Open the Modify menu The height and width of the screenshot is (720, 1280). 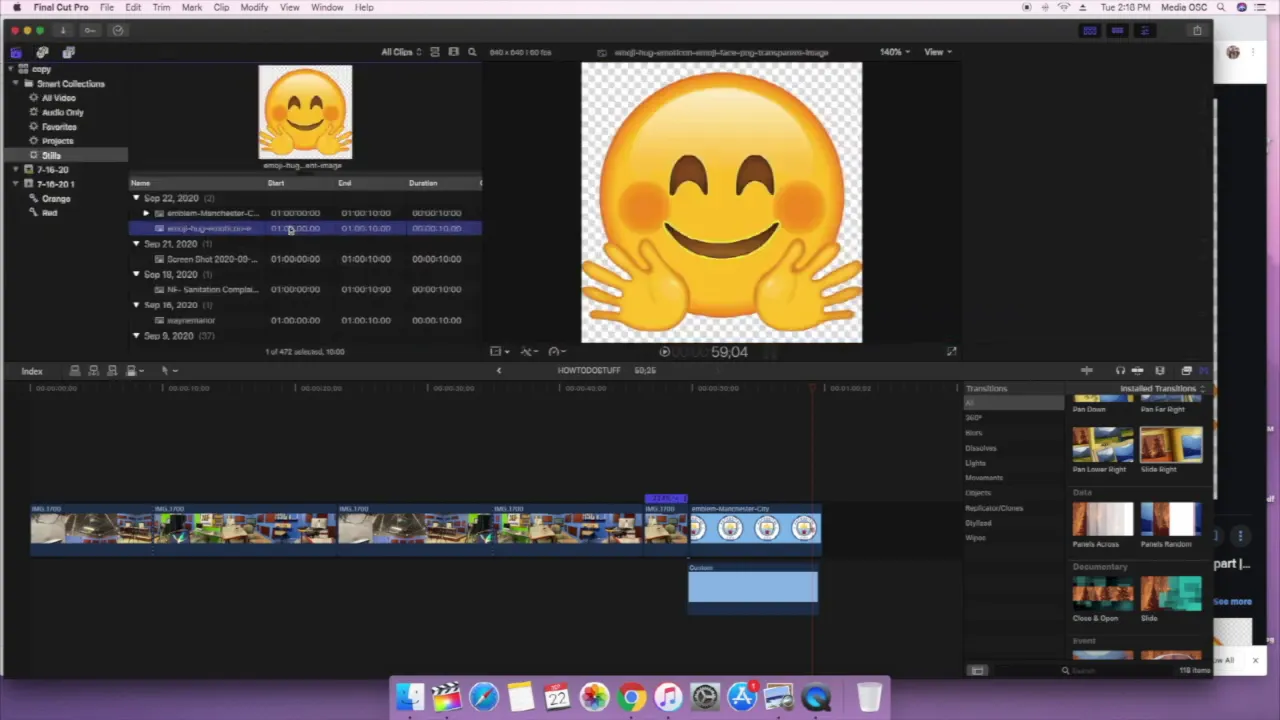[254, 7]
